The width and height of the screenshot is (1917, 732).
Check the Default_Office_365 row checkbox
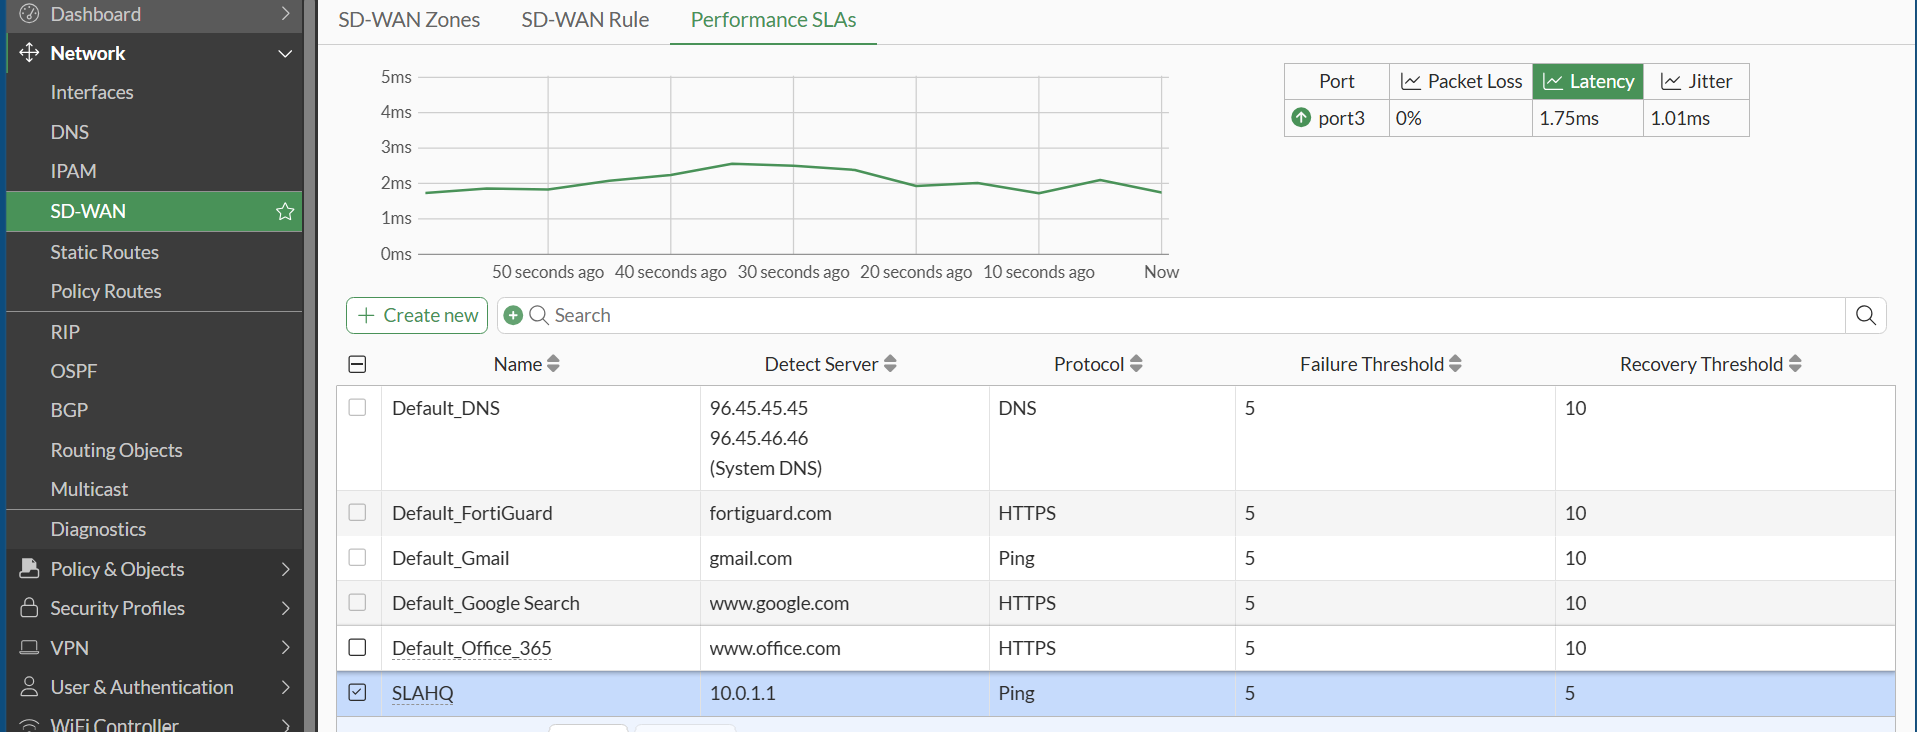(357, 647)
